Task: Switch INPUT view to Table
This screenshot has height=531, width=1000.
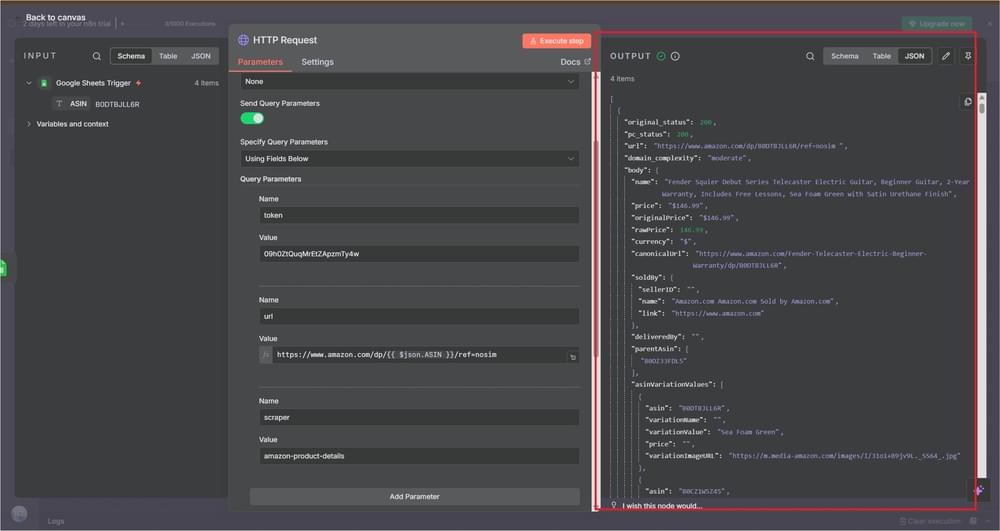Action: [168, 56]
